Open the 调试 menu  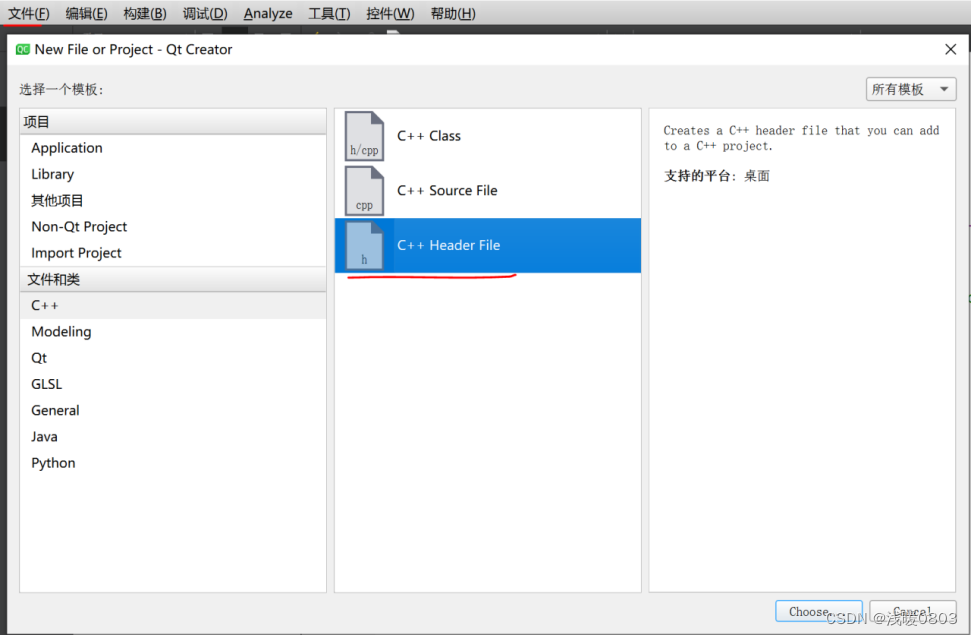pyautogui.click(x=204, y=13)
